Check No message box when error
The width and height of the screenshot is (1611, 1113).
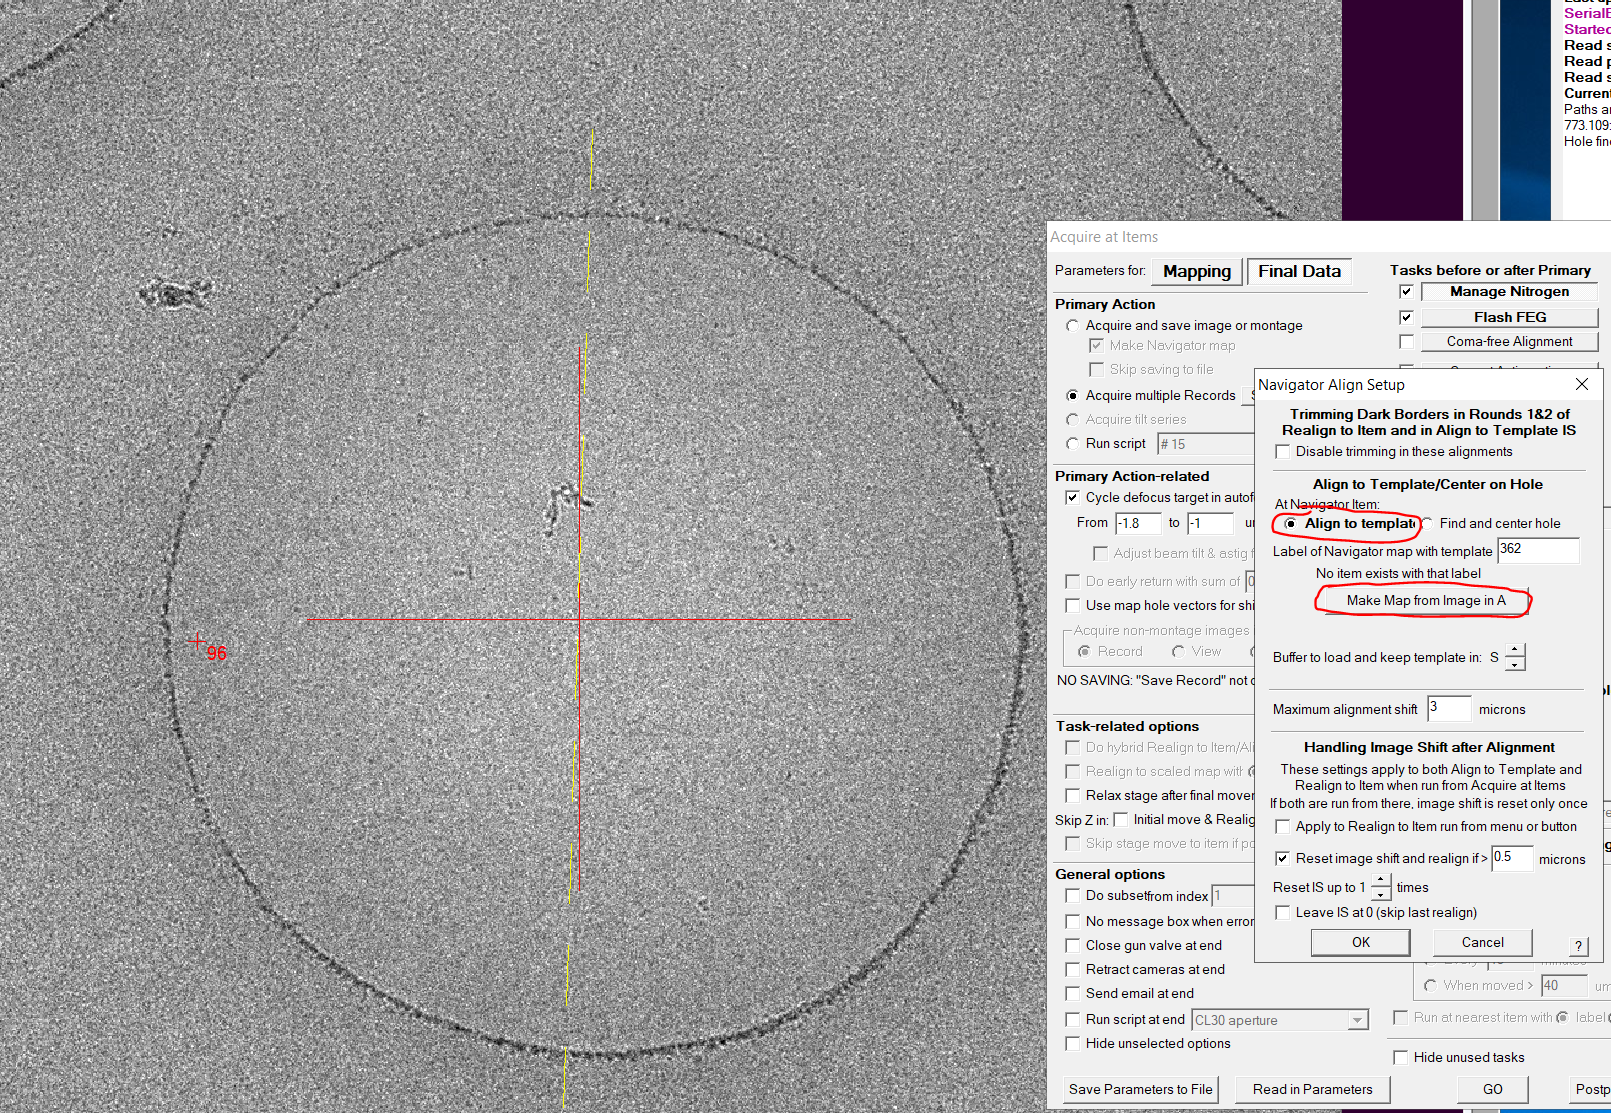tap(1073, 922)
